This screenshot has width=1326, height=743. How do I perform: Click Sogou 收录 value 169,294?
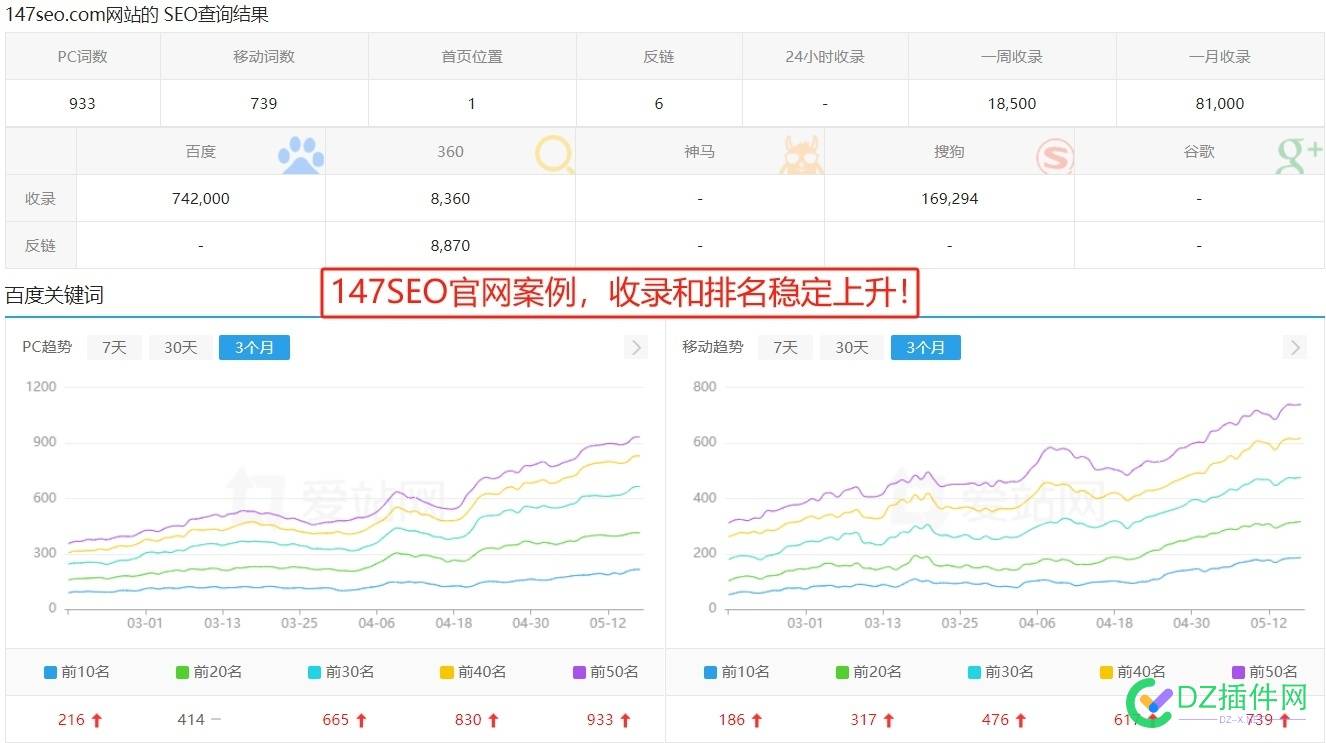[x=949, y=198]
